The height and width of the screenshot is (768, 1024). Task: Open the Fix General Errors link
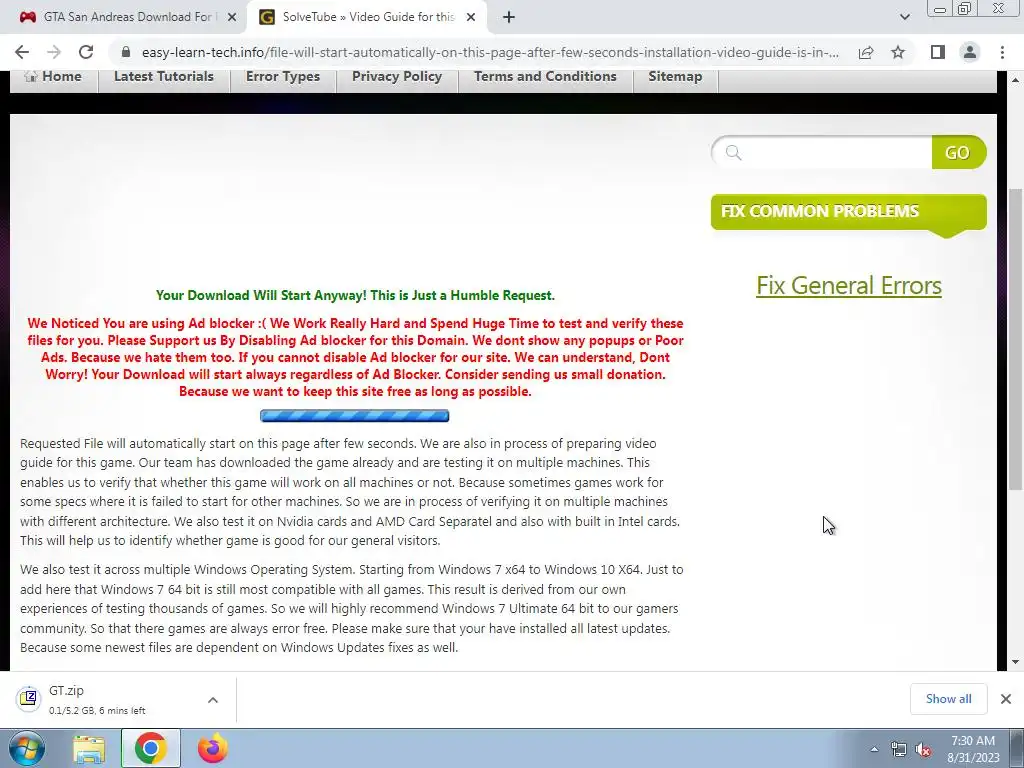[848, 285]
